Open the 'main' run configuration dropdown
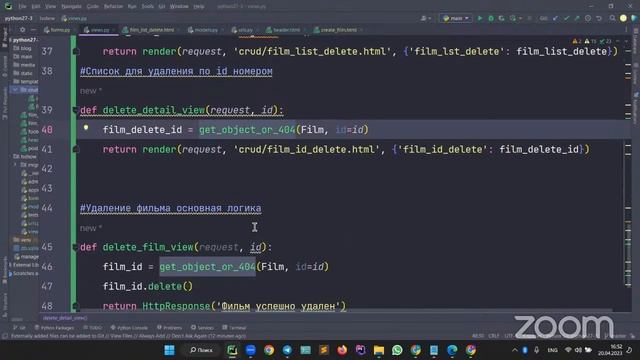640x360 pixels. pyautogui.click(x=456, y=18)
